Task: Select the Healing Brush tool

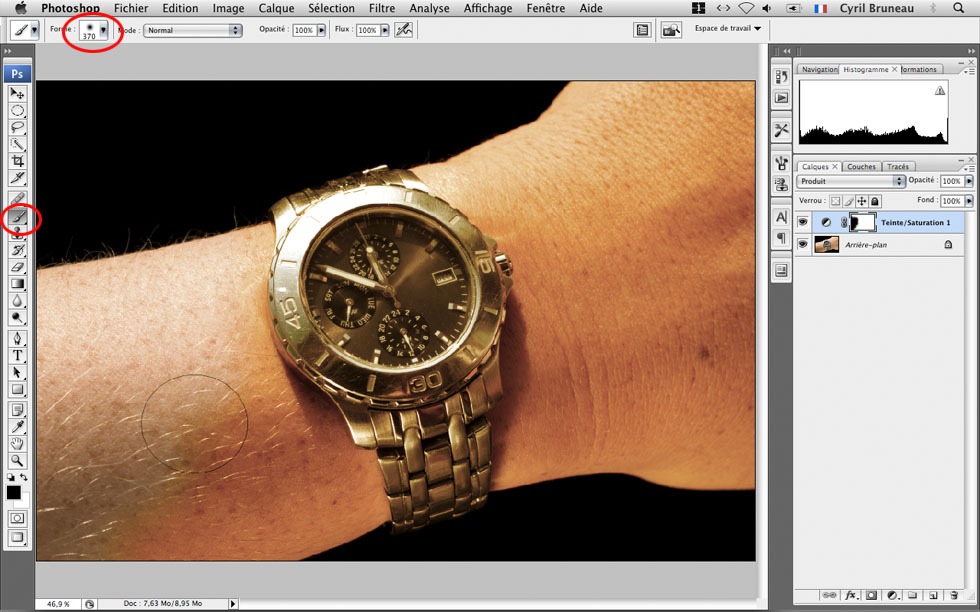Action: [x=18, y=199]
